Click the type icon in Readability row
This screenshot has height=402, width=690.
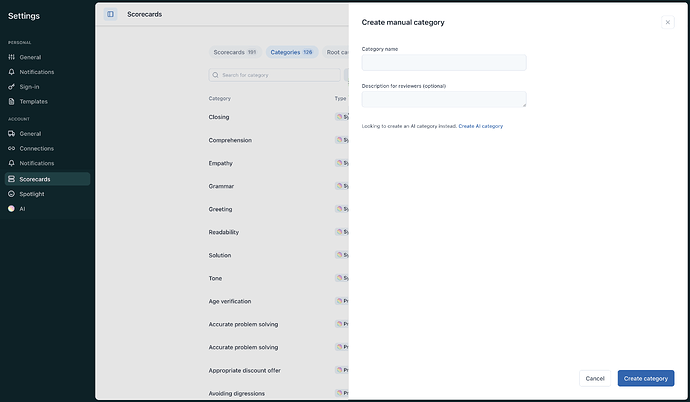click(x=339, y=232)
